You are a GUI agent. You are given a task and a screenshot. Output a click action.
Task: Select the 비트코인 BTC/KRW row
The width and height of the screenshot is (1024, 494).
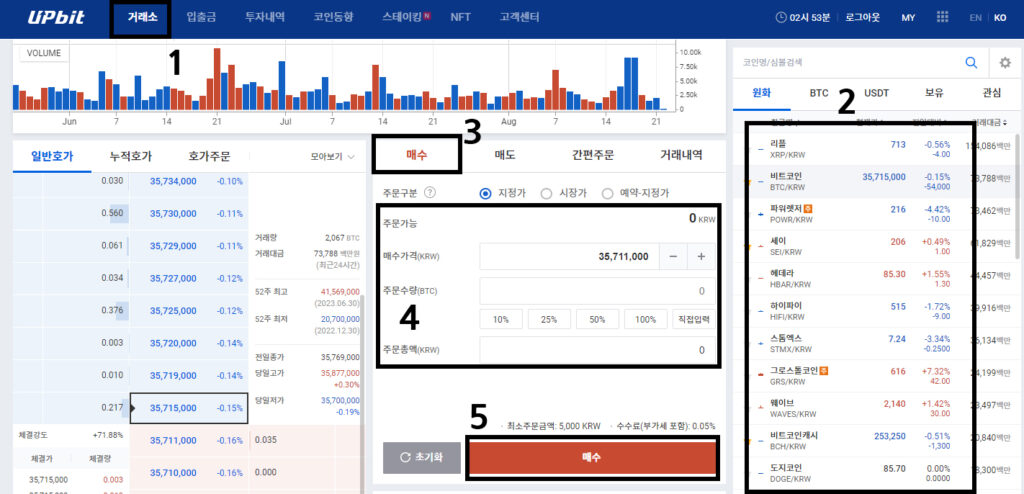tap(873, 182)
